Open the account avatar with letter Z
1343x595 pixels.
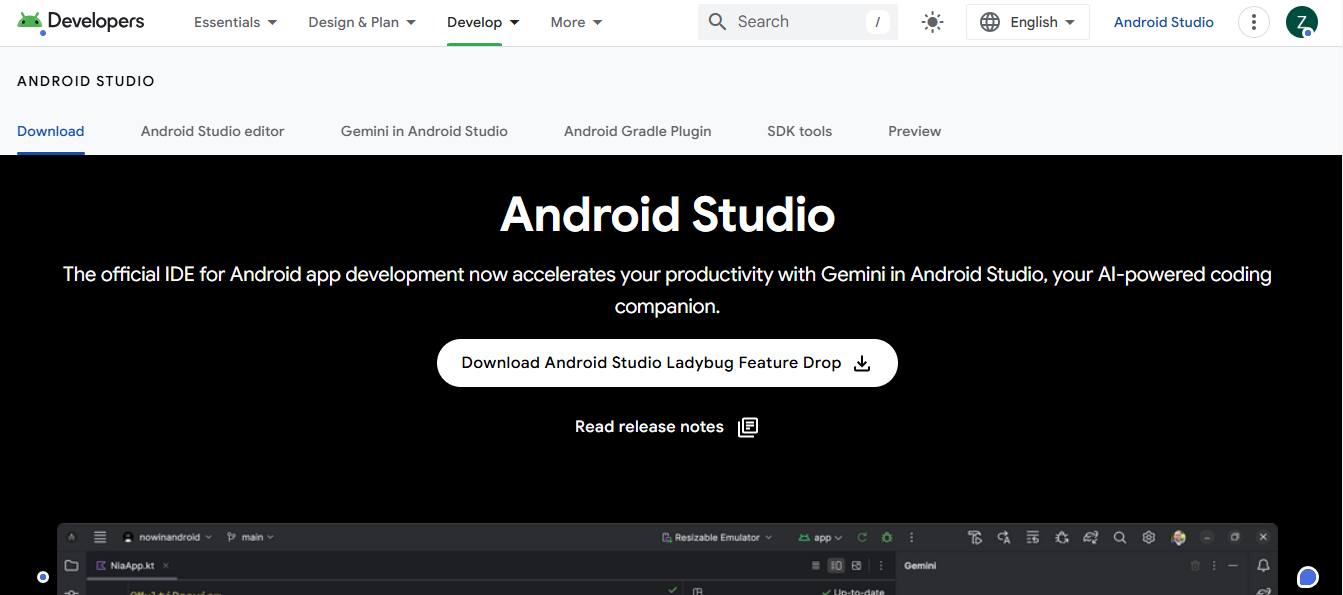click(1301, 22)
